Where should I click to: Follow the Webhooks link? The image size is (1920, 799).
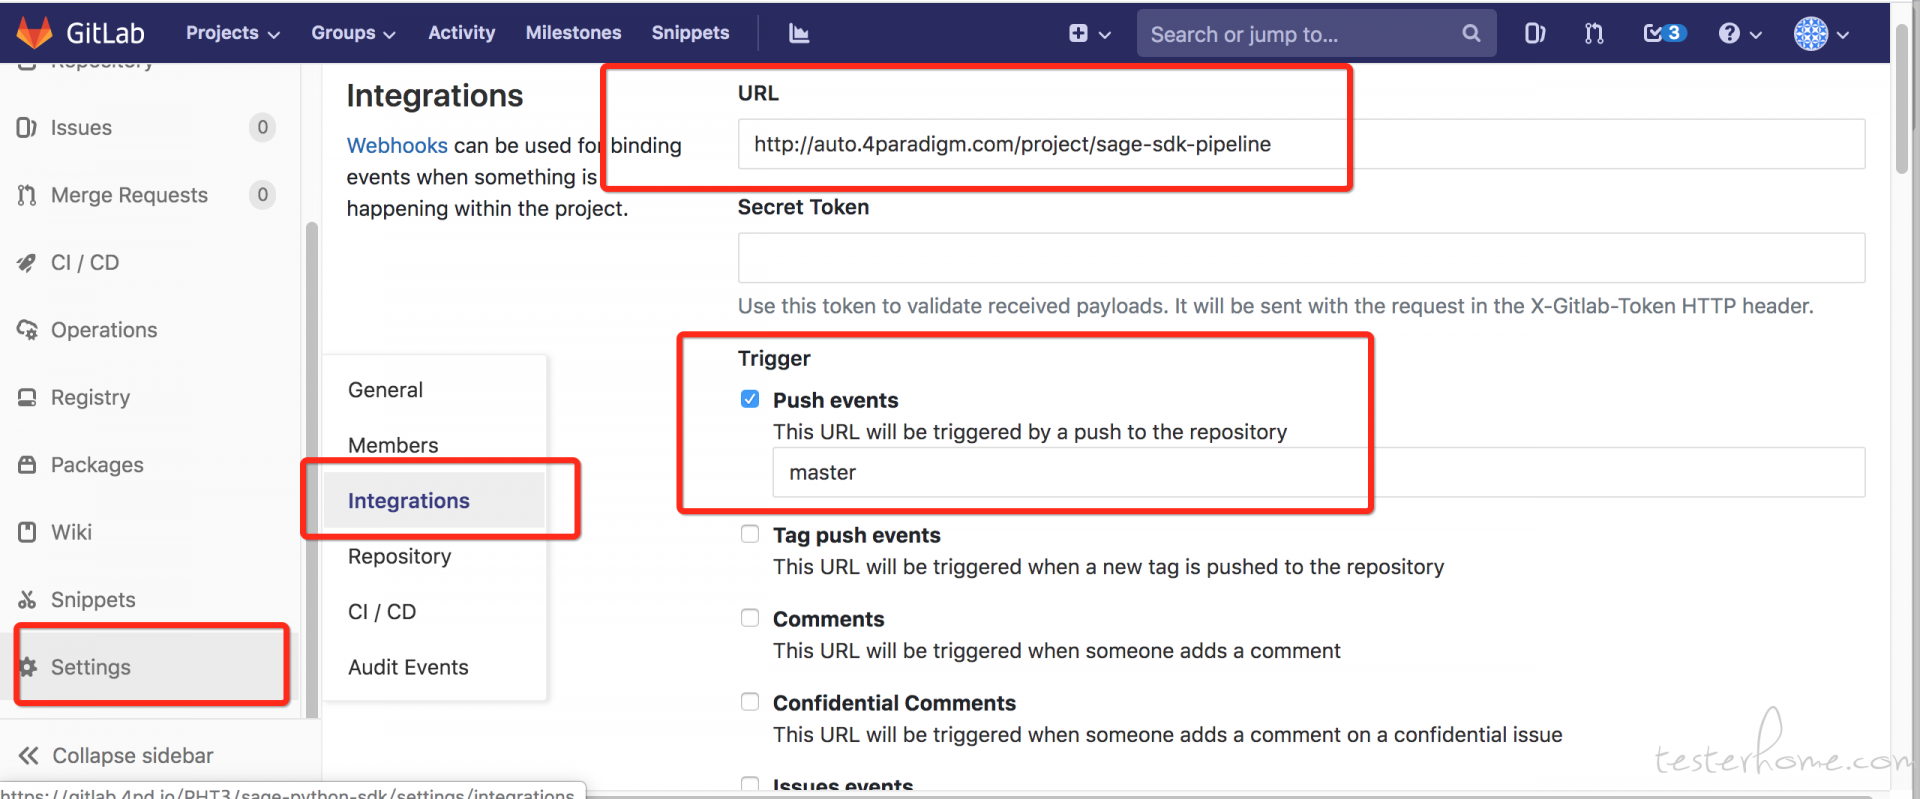[x=397, y=145]
